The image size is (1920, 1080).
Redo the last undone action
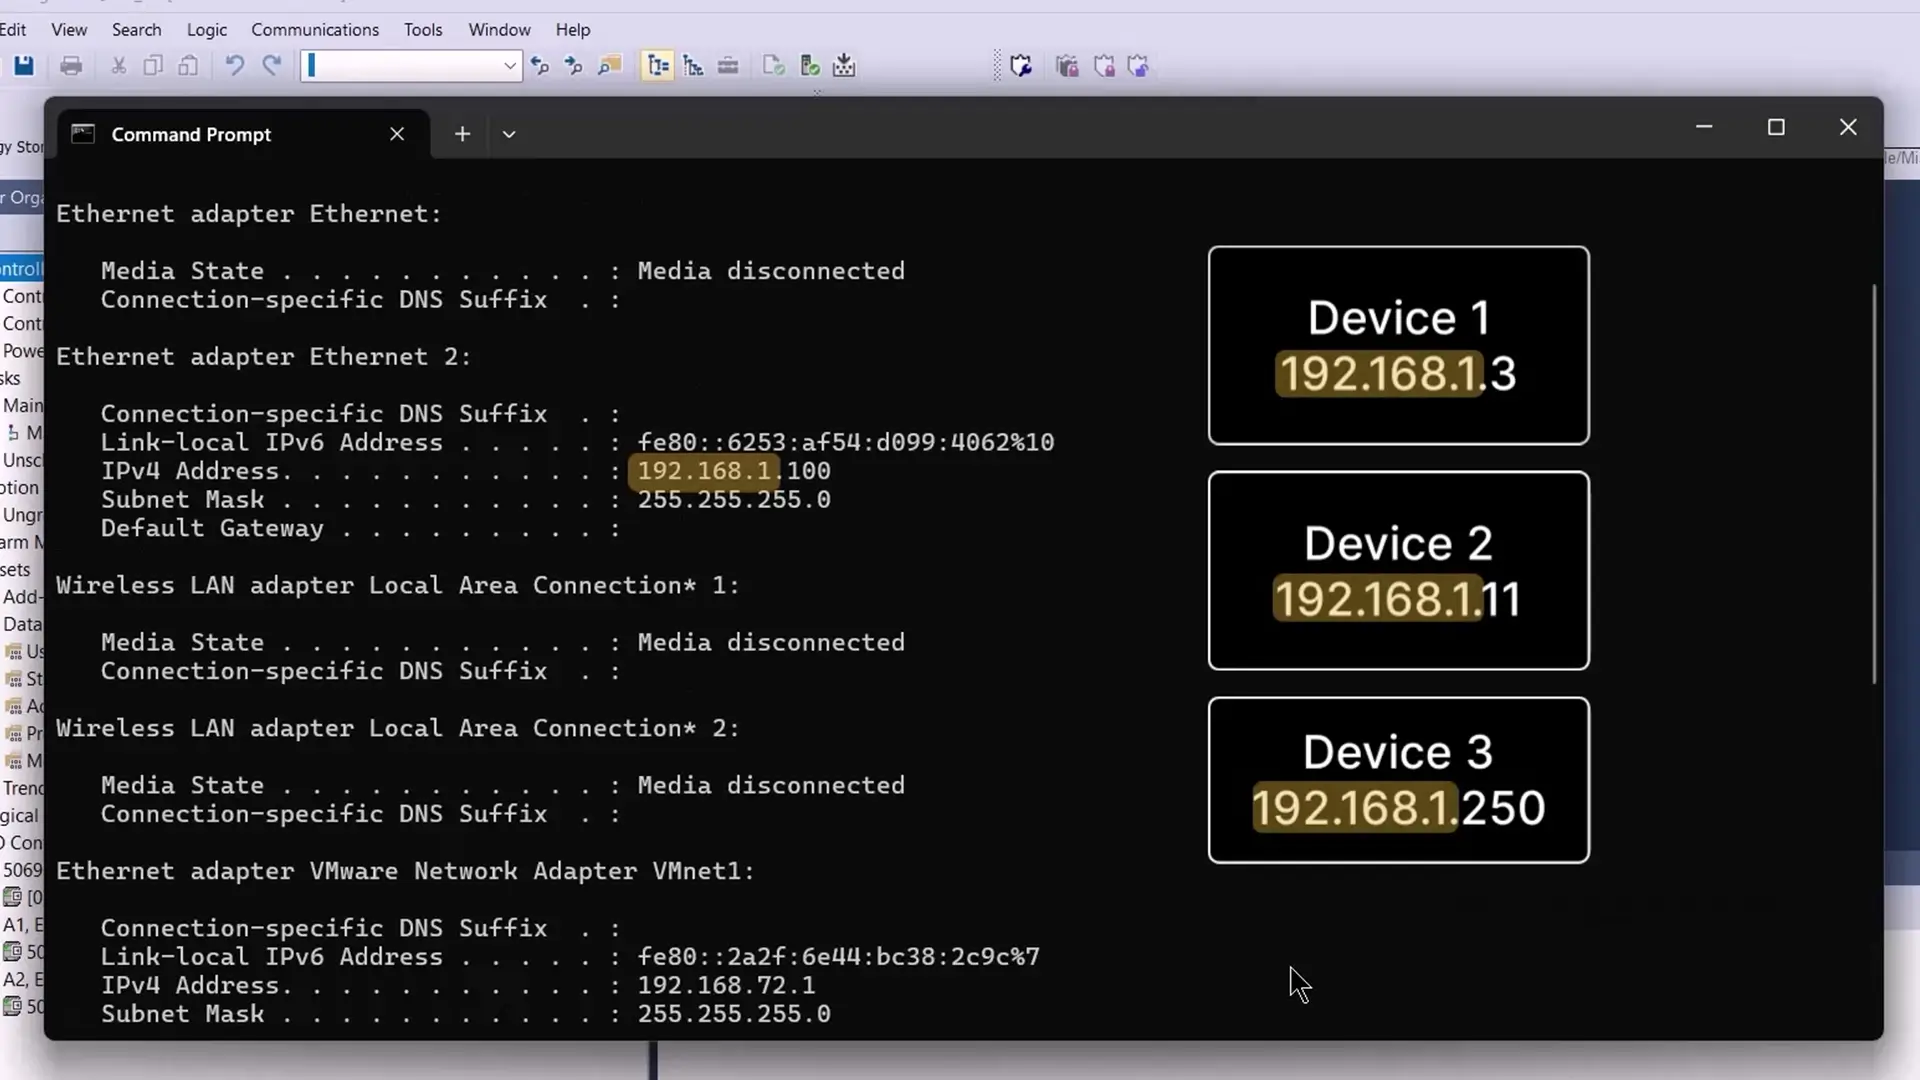(x=271, y=66)
